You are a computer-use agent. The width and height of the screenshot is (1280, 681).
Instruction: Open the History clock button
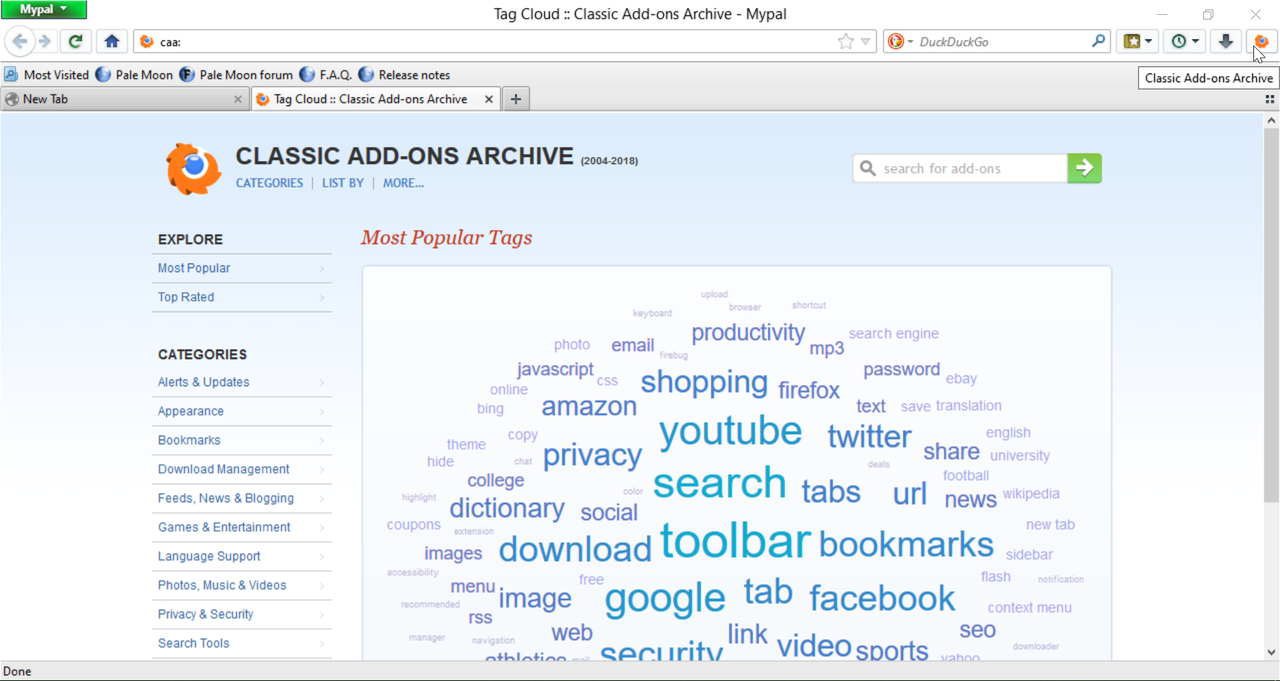tap(1179, 42)
